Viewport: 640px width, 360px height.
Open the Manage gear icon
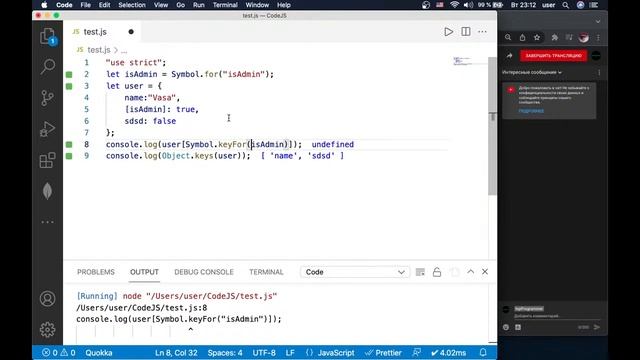[x=47, y=329]
